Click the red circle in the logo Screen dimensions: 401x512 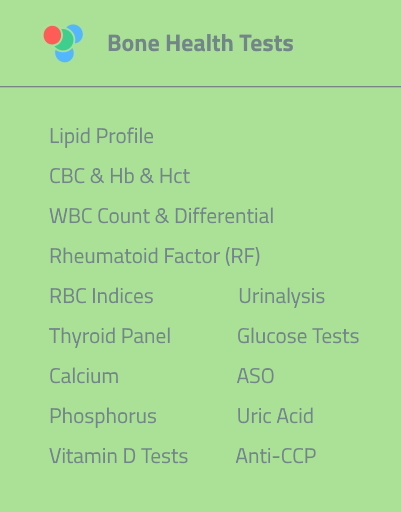pos(52,35)
